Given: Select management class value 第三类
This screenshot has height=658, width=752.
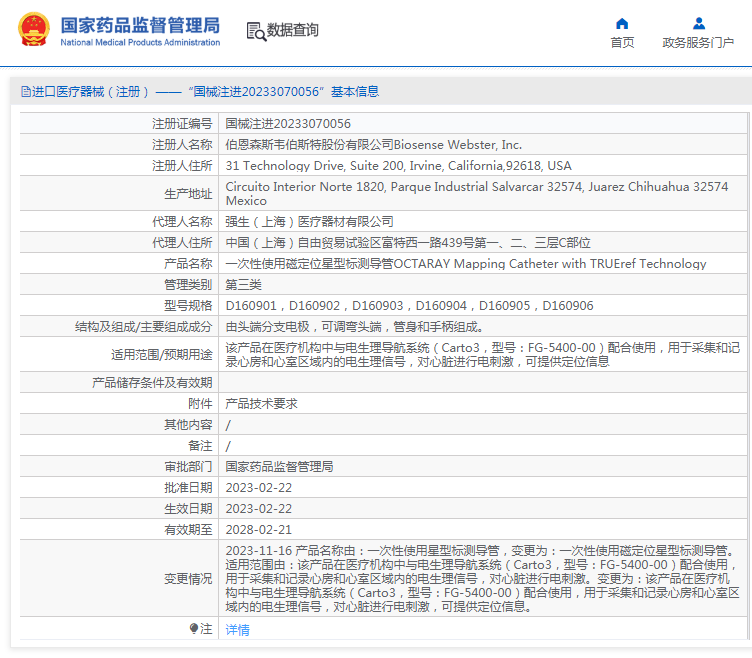Looking at the screenshot, I should 244,285.
